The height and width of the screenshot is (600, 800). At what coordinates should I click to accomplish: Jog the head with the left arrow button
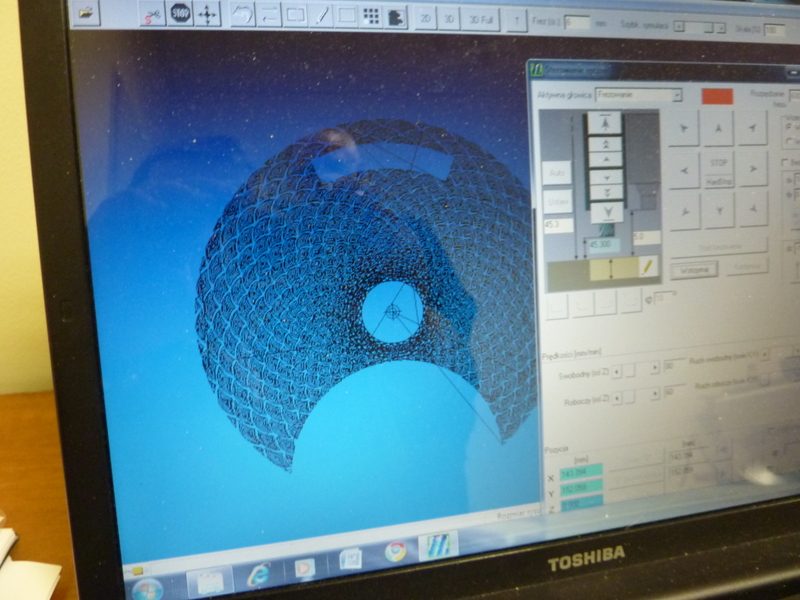(684, 170)
